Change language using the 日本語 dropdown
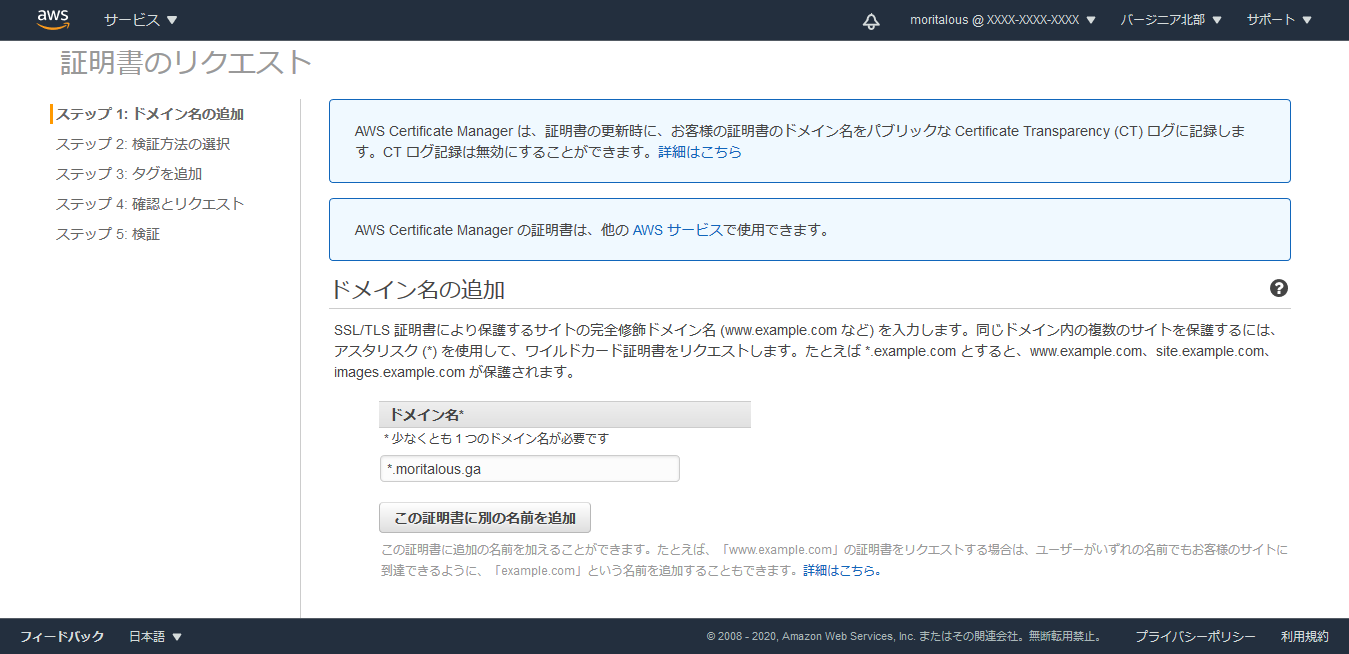Viewport: 1349px width, 654px height. point(155,636)
